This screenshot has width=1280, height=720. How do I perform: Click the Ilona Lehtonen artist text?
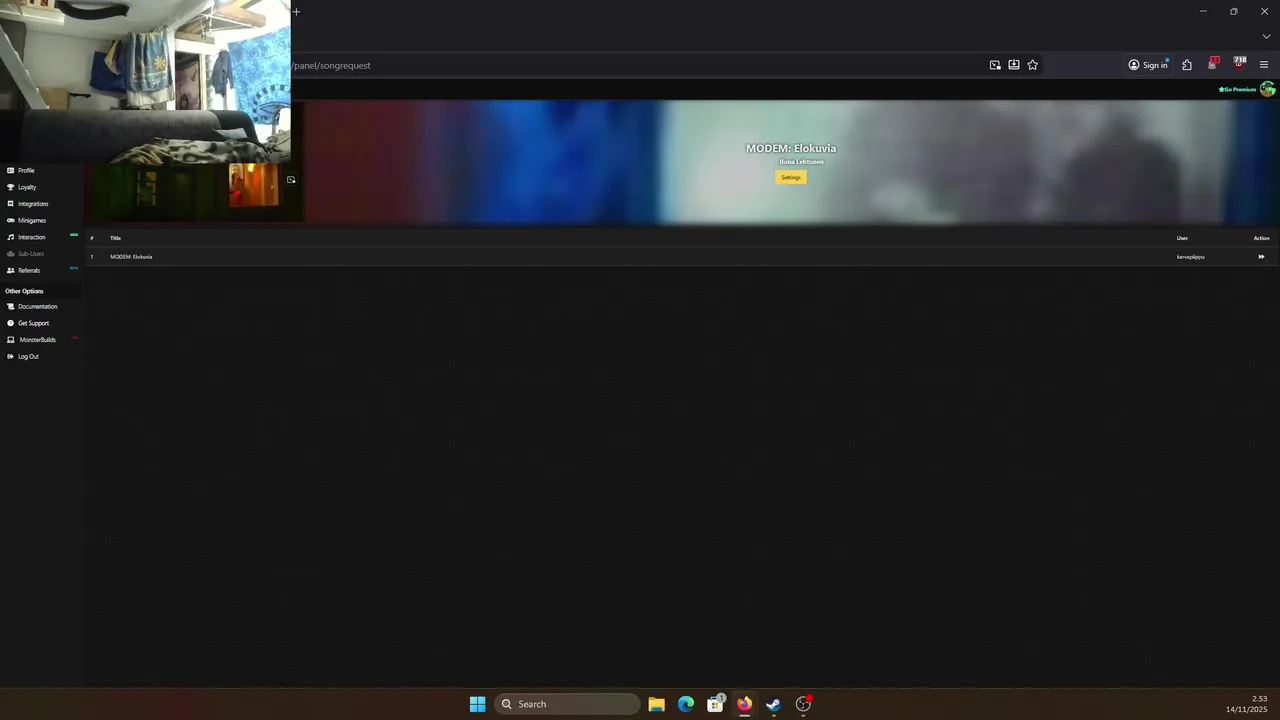tap(802, 162)
